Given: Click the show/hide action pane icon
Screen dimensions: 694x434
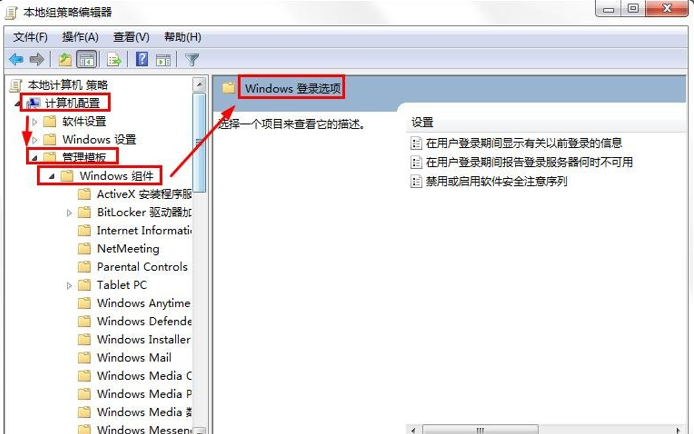Looking at the screenshot, I should pos(163,59).
